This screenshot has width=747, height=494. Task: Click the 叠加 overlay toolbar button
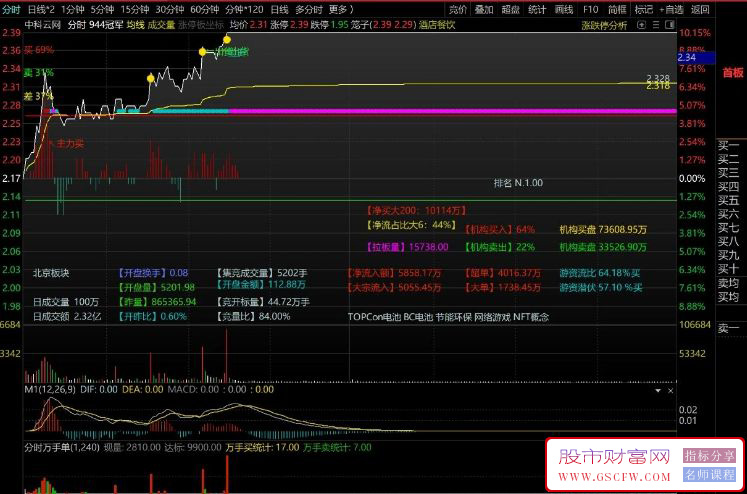click(484, 10)
